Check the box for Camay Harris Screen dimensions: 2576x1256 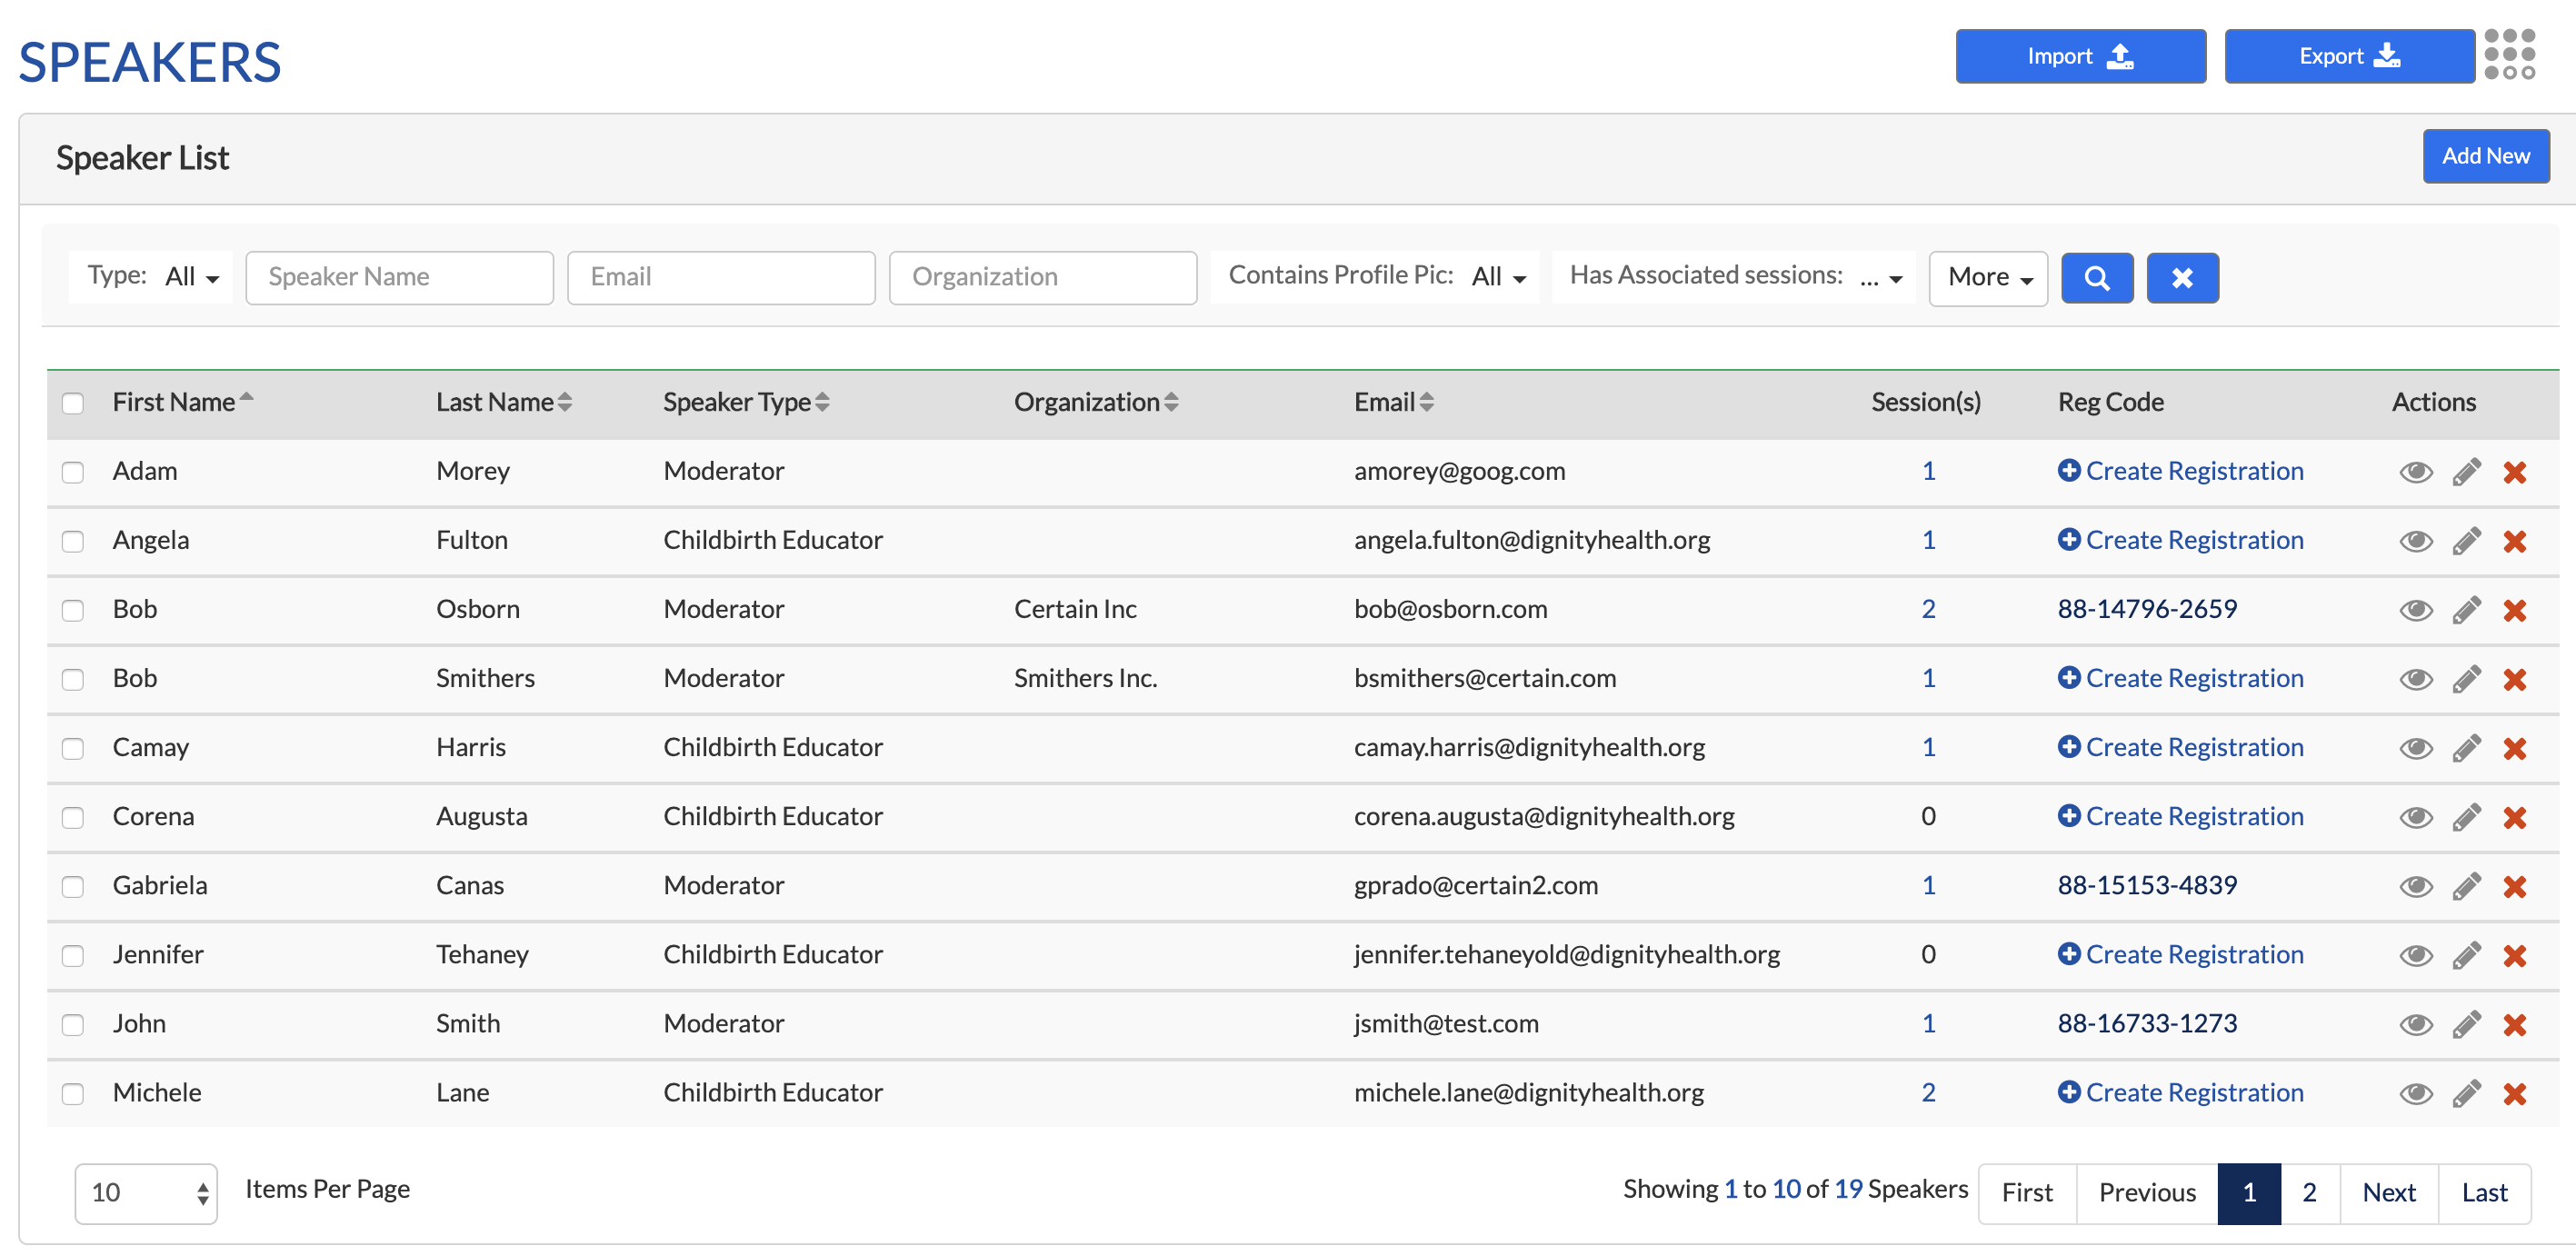73,748
